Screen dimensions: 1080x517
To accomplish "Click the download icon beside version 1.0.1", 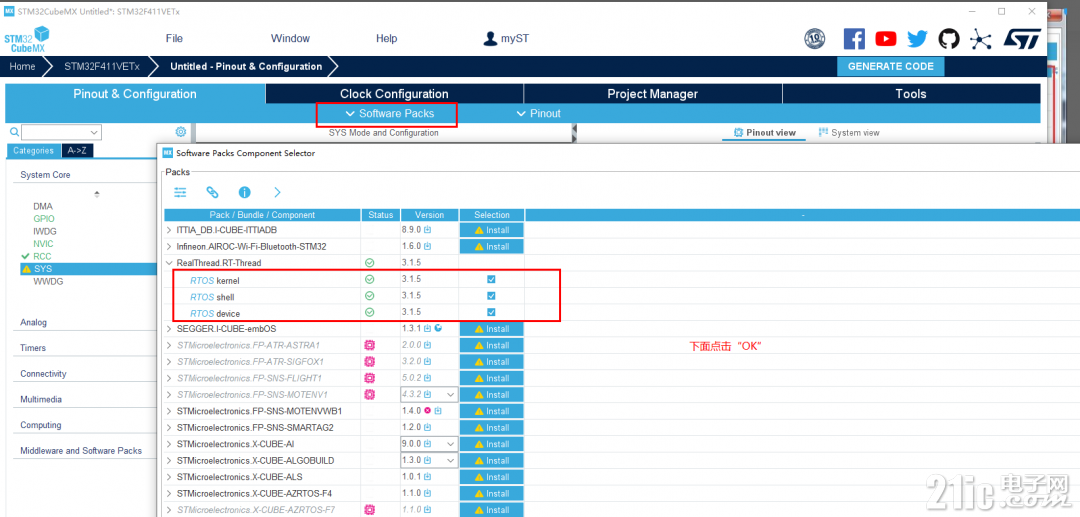I will 428,477.
